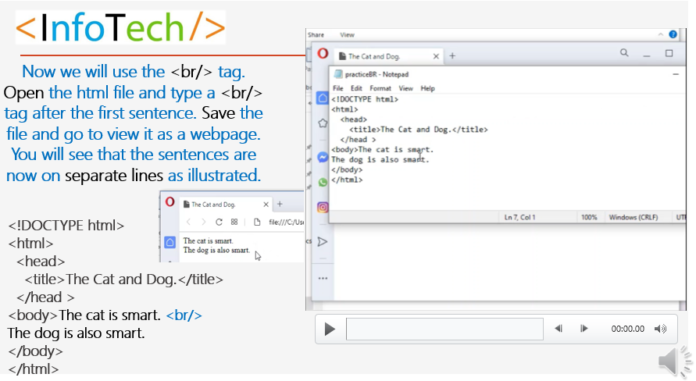Click '<body>The cat is smart.' in Notepad
The height and width of the screenshot is (381, 696).
point(382,150)
